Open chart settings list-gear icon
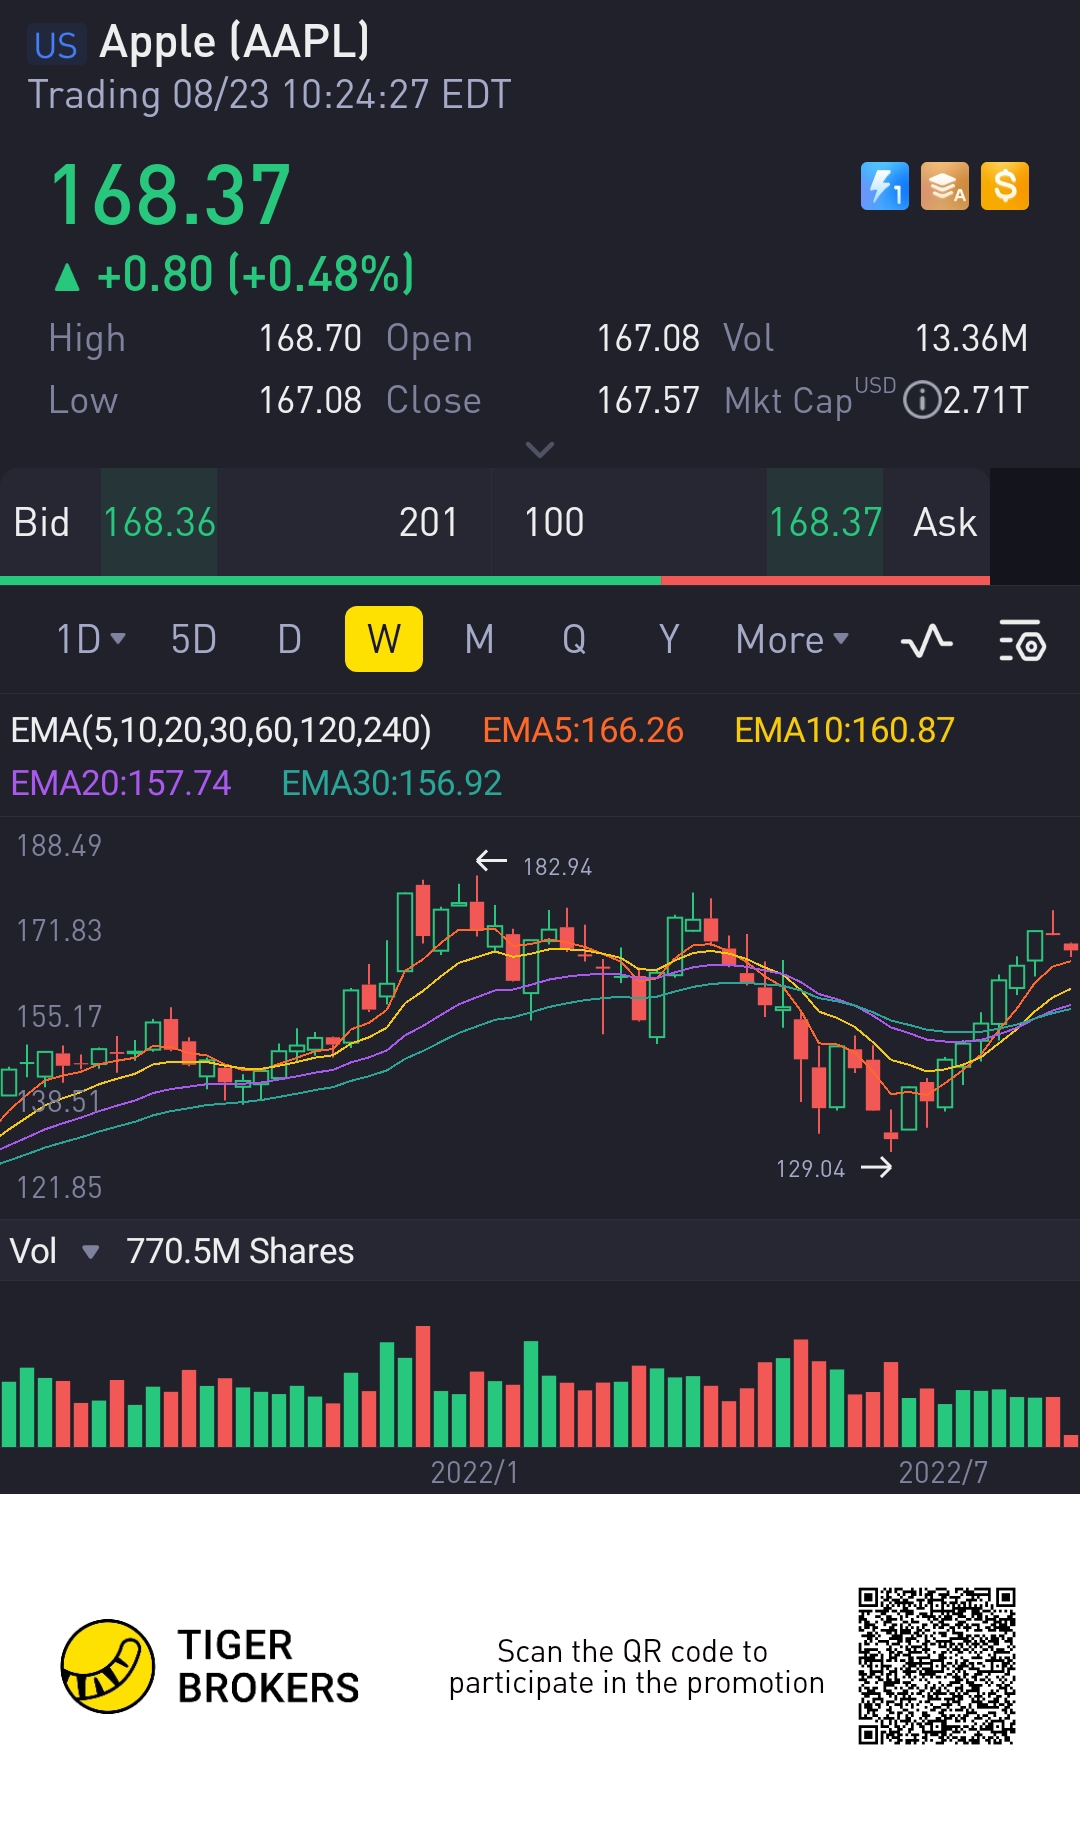 pyautogui.click(x=1022, y=640)
